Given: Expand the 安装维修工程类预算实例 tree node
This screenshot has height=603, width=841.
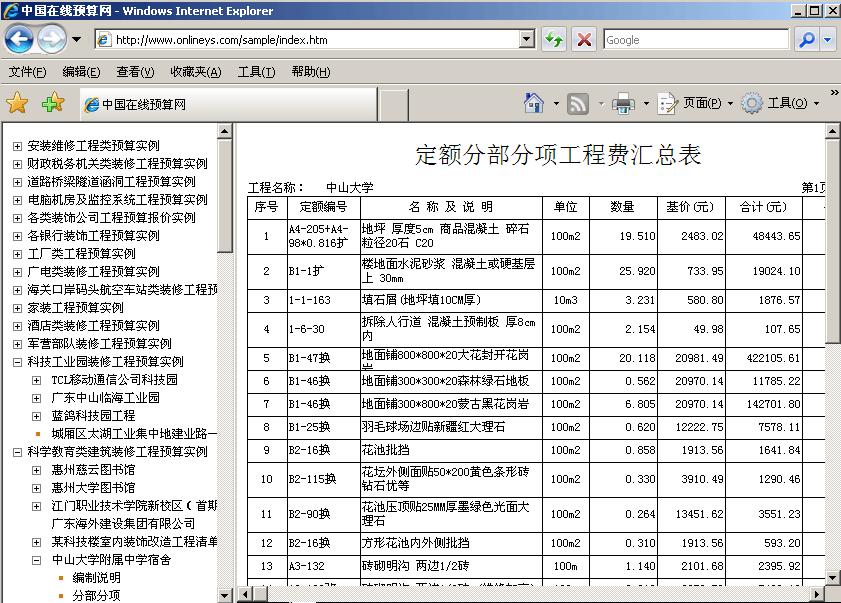Looking at the screenshot, I should 17,146.
